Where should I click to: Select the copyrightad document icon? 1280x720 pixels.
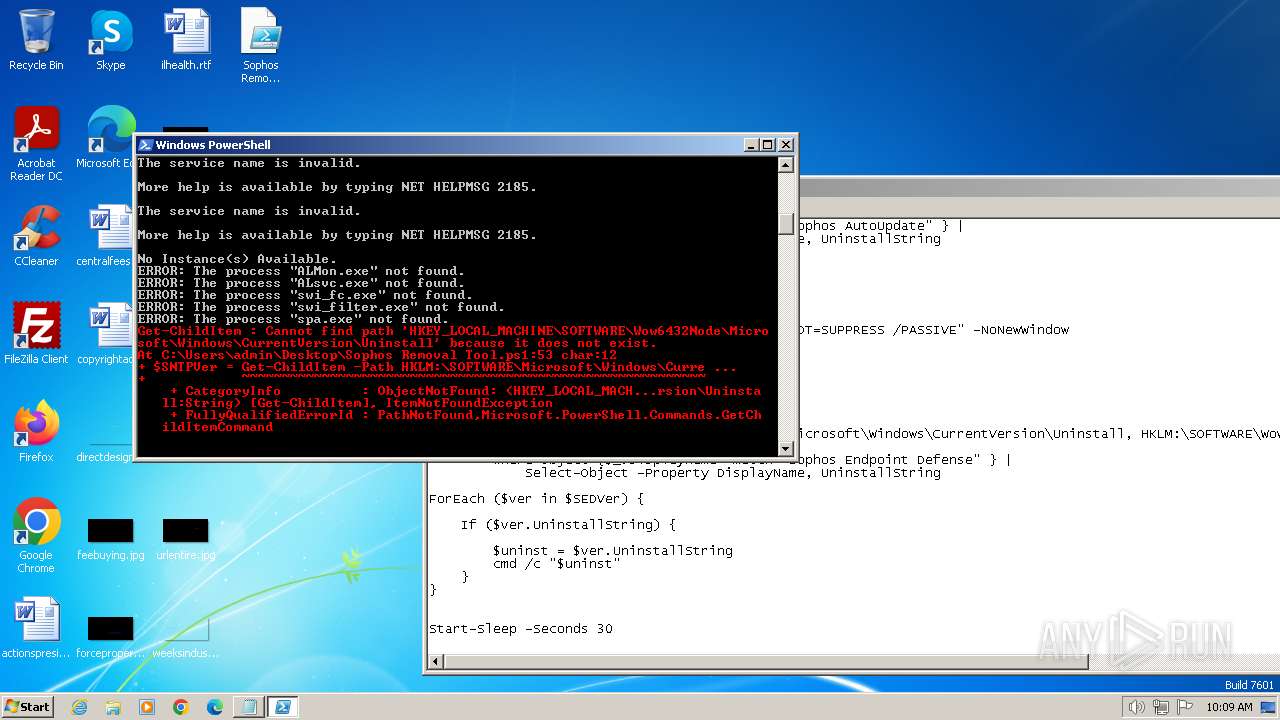click(106, 334)
